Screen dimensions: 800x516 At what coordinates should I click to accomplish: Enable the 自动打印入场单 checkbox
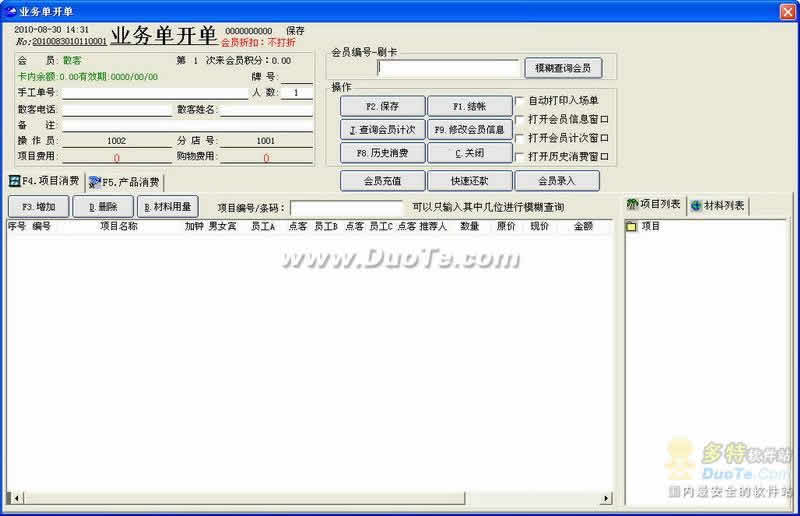pos(519,100)
